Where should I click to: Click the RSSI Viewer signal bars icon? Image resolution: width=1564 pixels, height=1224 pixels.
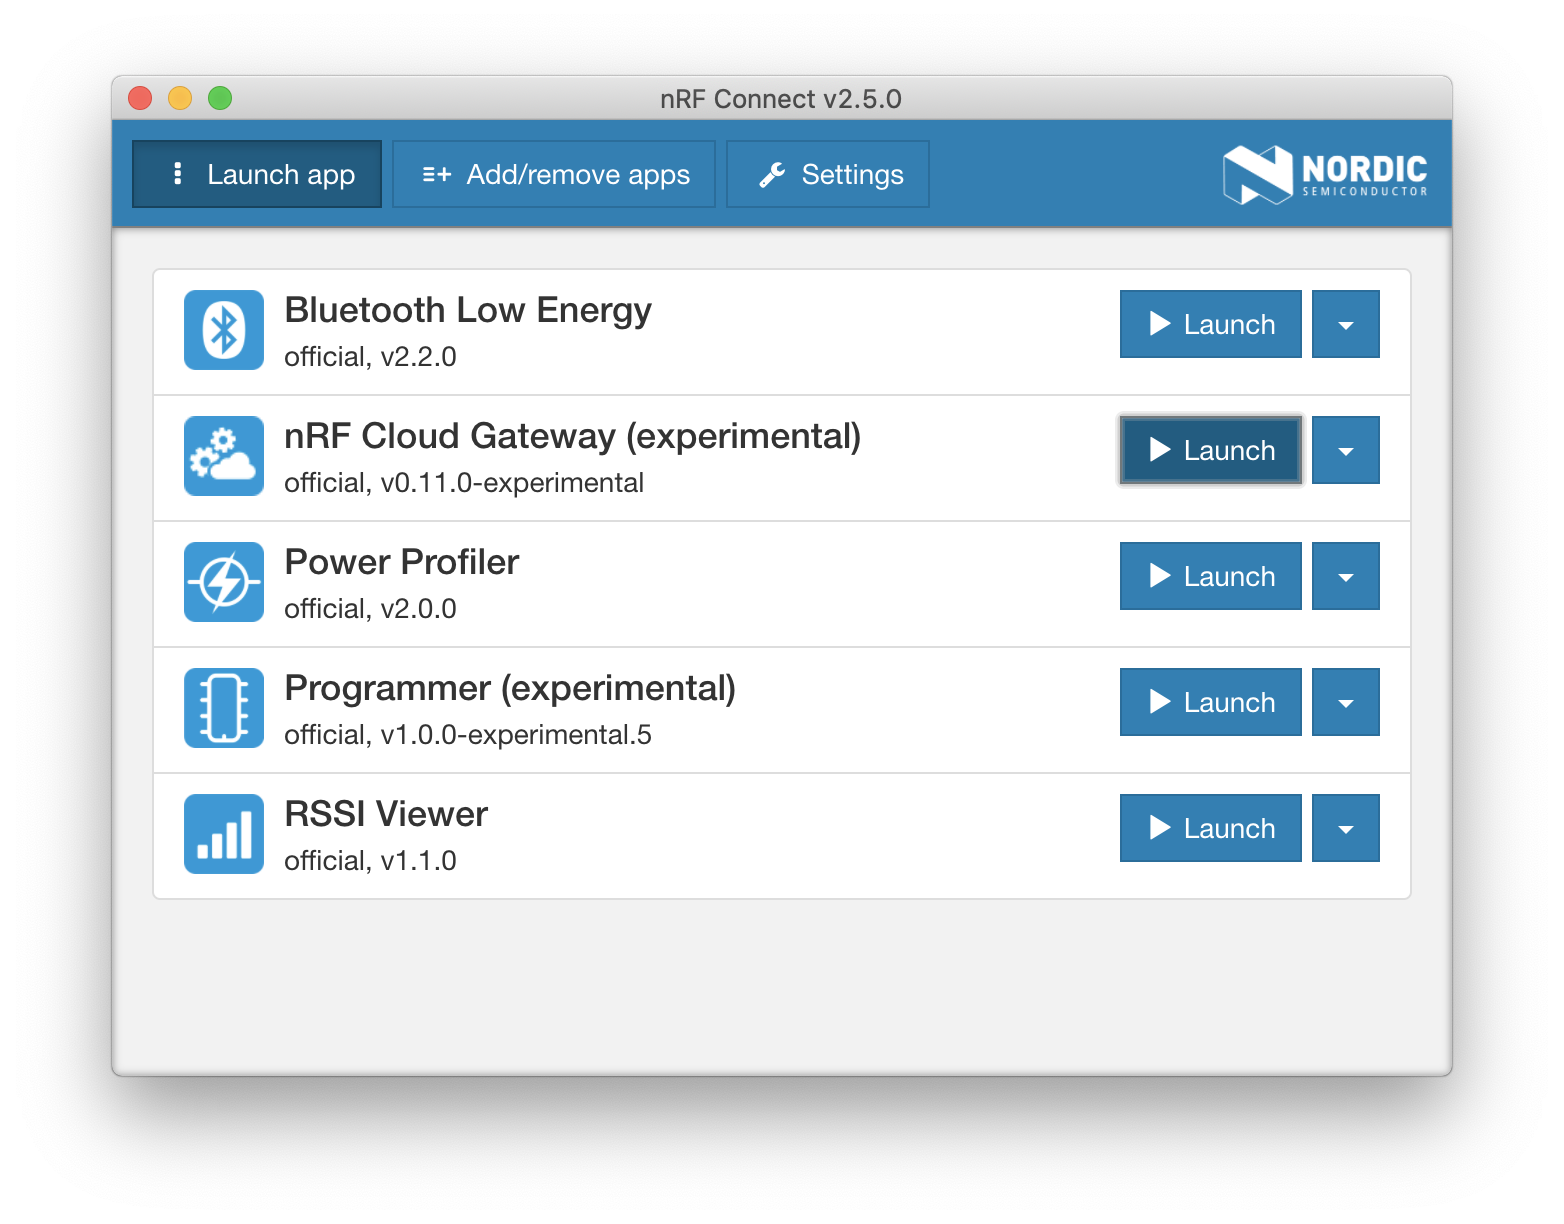pos(223,833)
